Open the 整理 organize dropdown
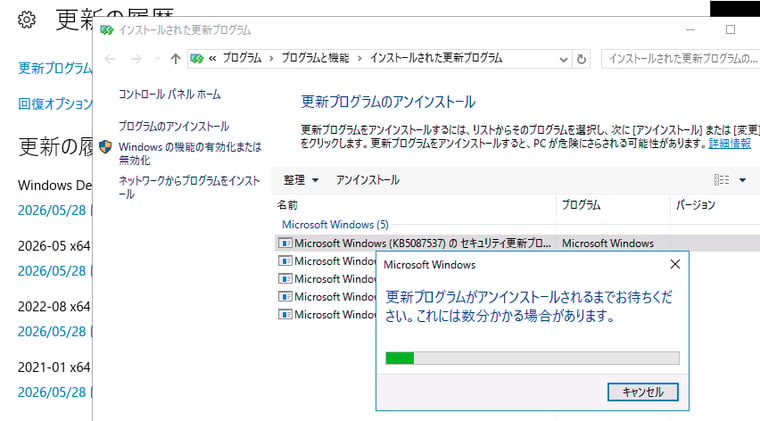760x421 pixels. [x=301, y=180]
